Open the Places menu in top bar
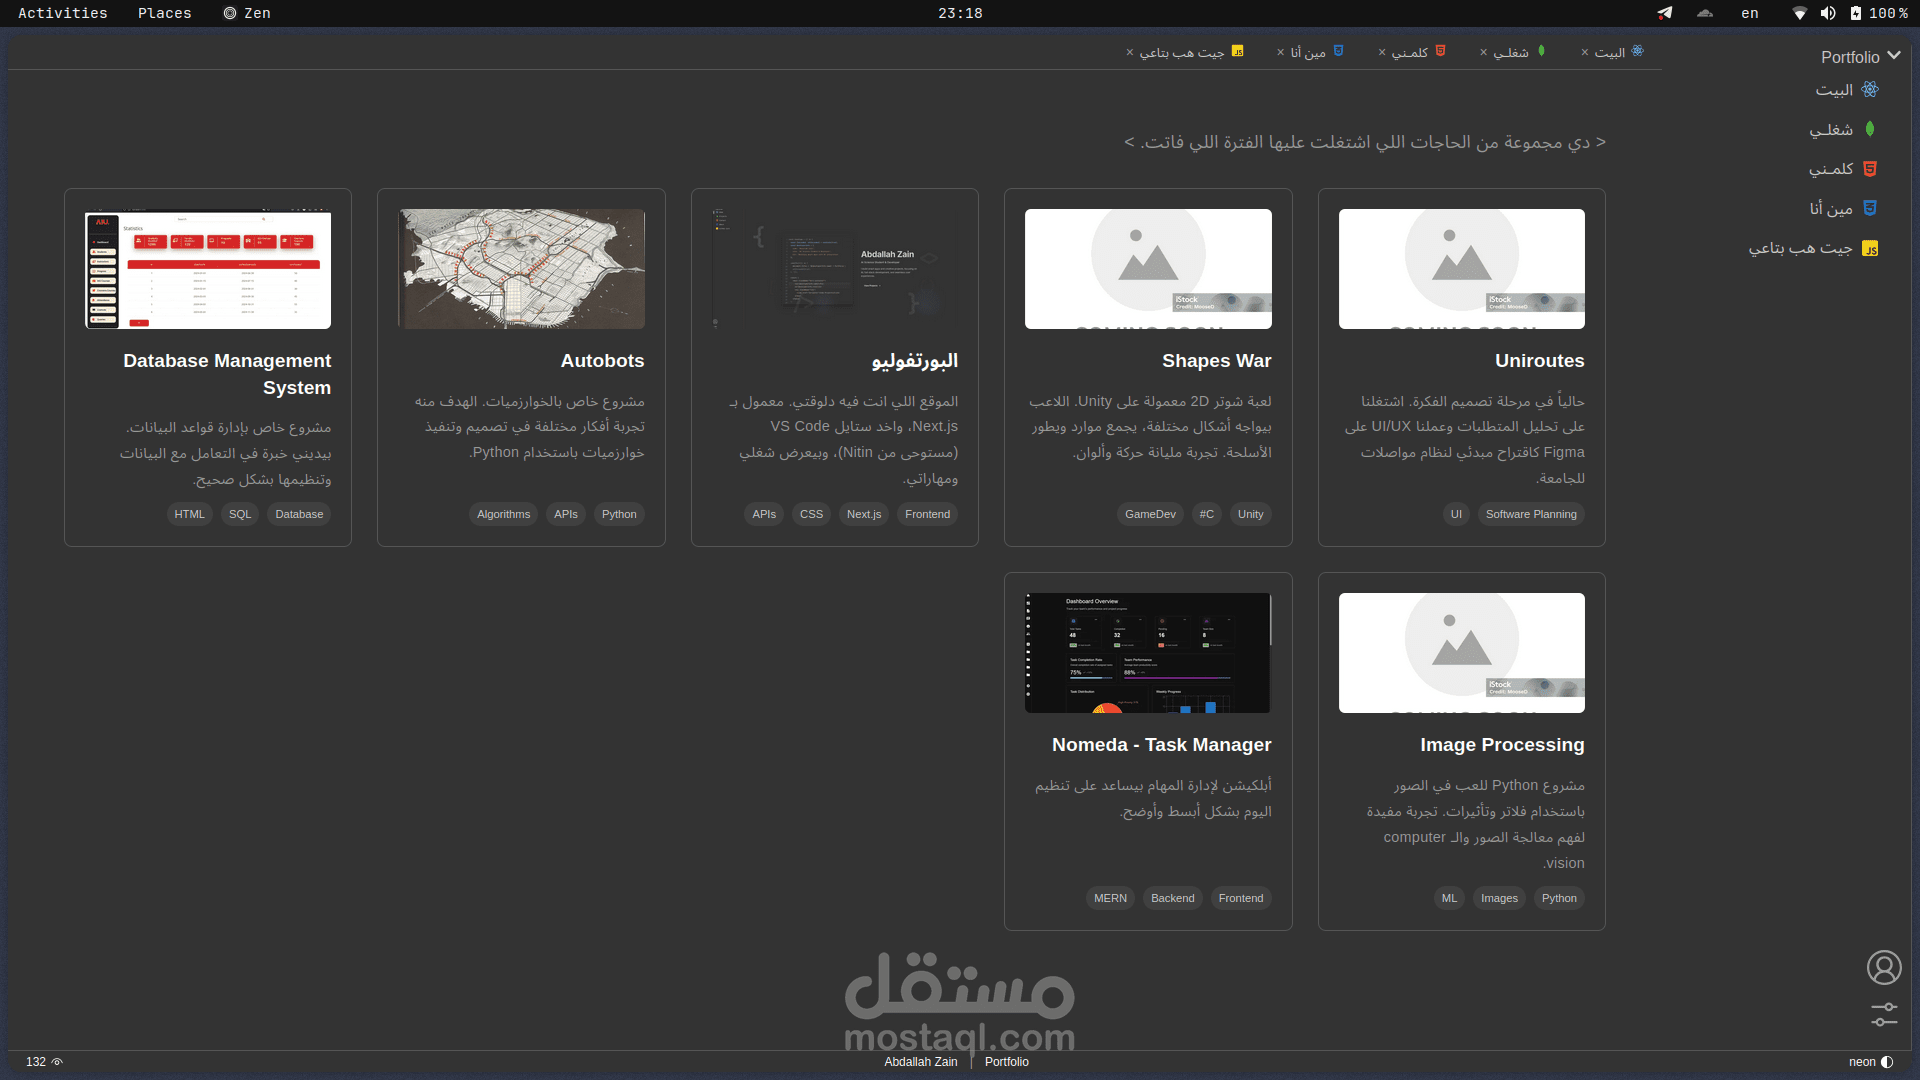 164,13
